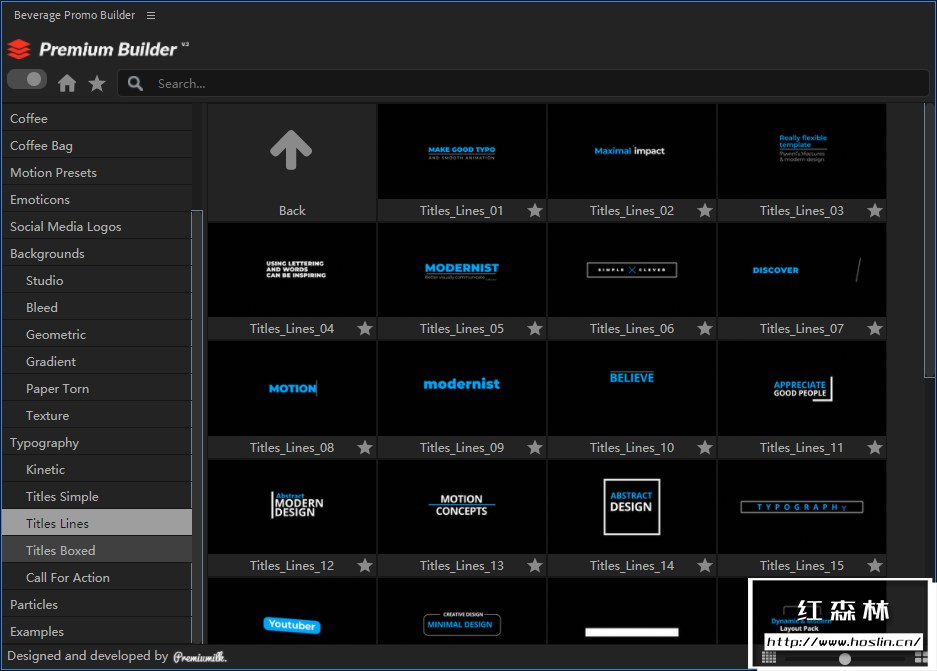The height and width of the screenshot is (671, 937).
Task: Choose the MOTION Titles_Lines_08 thumbnail
Action: coord(292,388)
